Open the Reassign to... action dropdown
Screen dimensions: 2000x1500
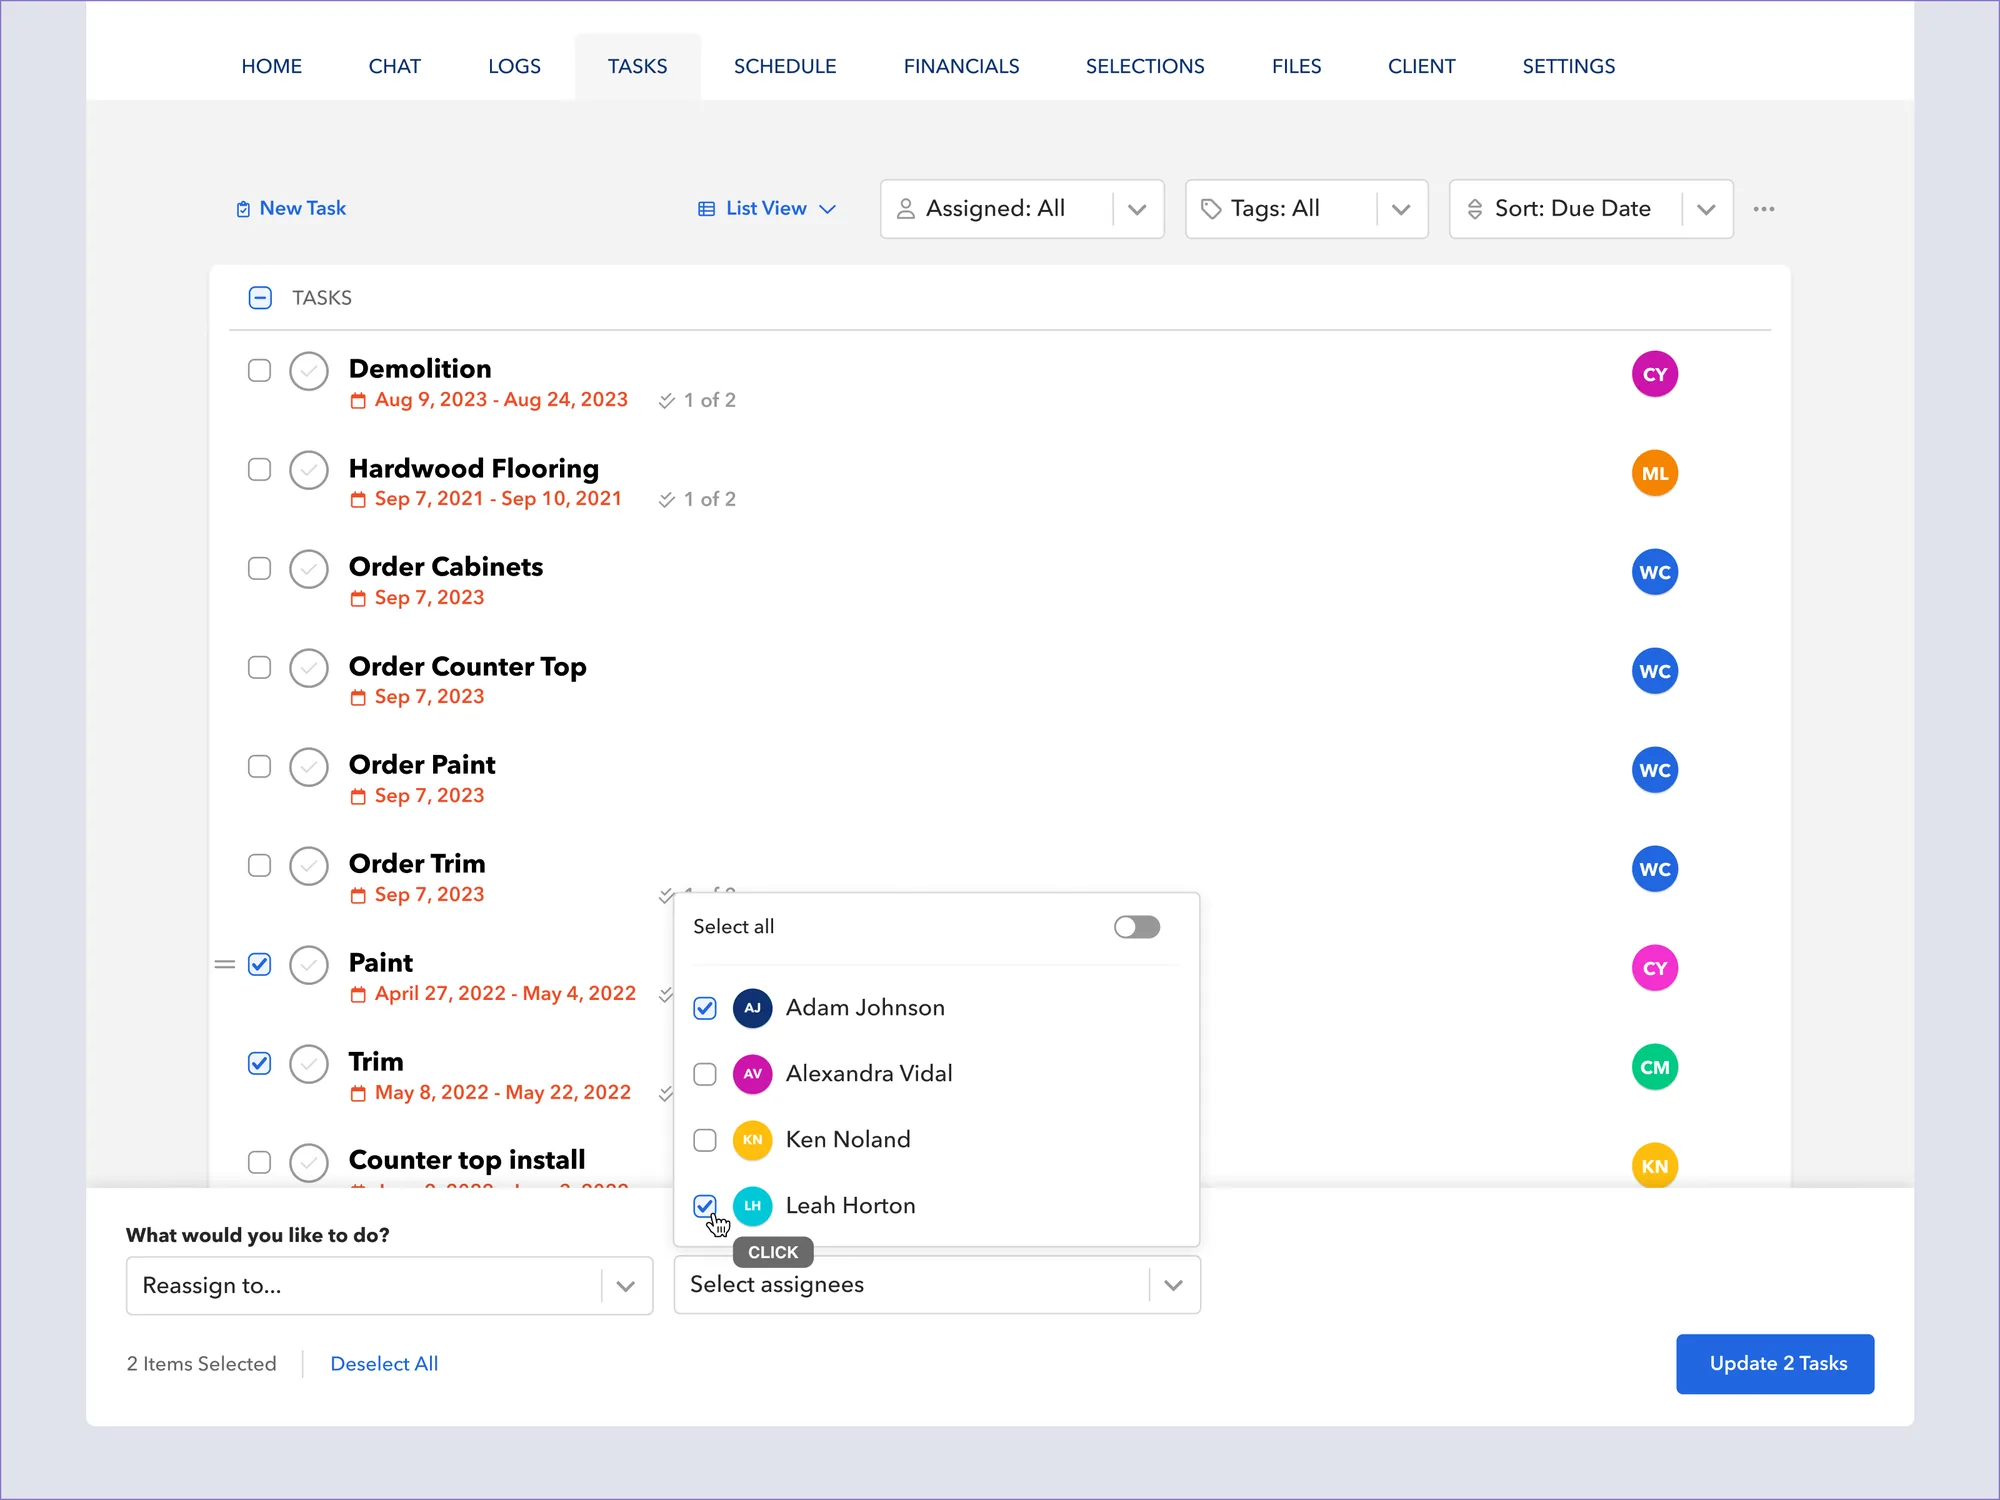(x=389, y=1286)
